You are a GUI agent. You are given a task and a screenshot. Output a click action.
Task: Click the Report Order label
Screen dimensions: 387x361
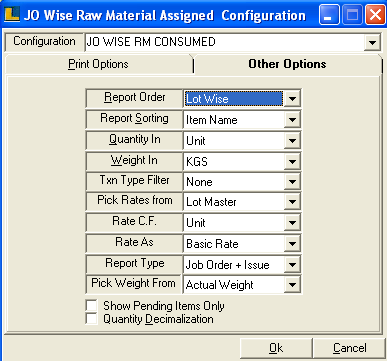click(x=134, y=97)
